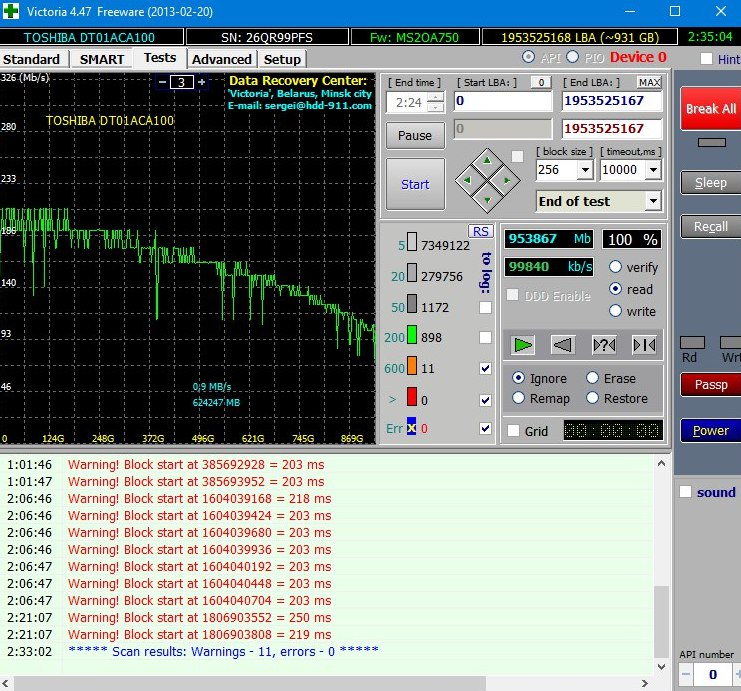The height and width of the screenshot is (691, 741).
Task: Click the right arrow of diamond navigator
Action: tap(507, 181)
